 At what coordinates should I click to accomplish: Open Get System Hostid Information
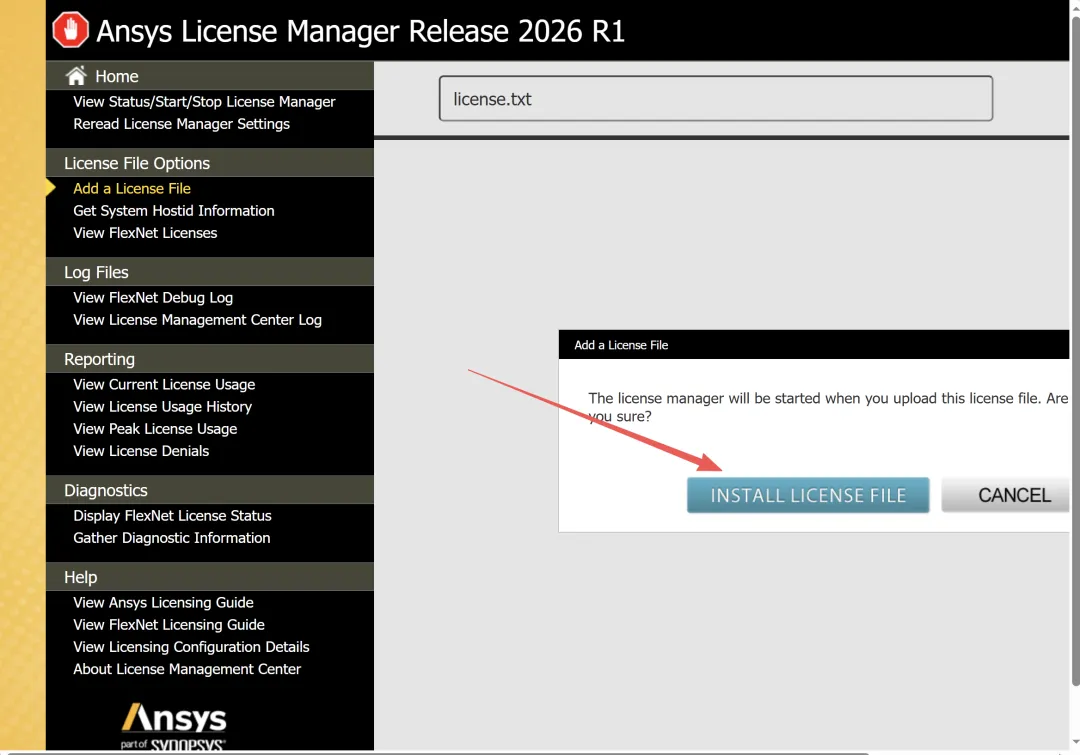click(x=174, y=210)
